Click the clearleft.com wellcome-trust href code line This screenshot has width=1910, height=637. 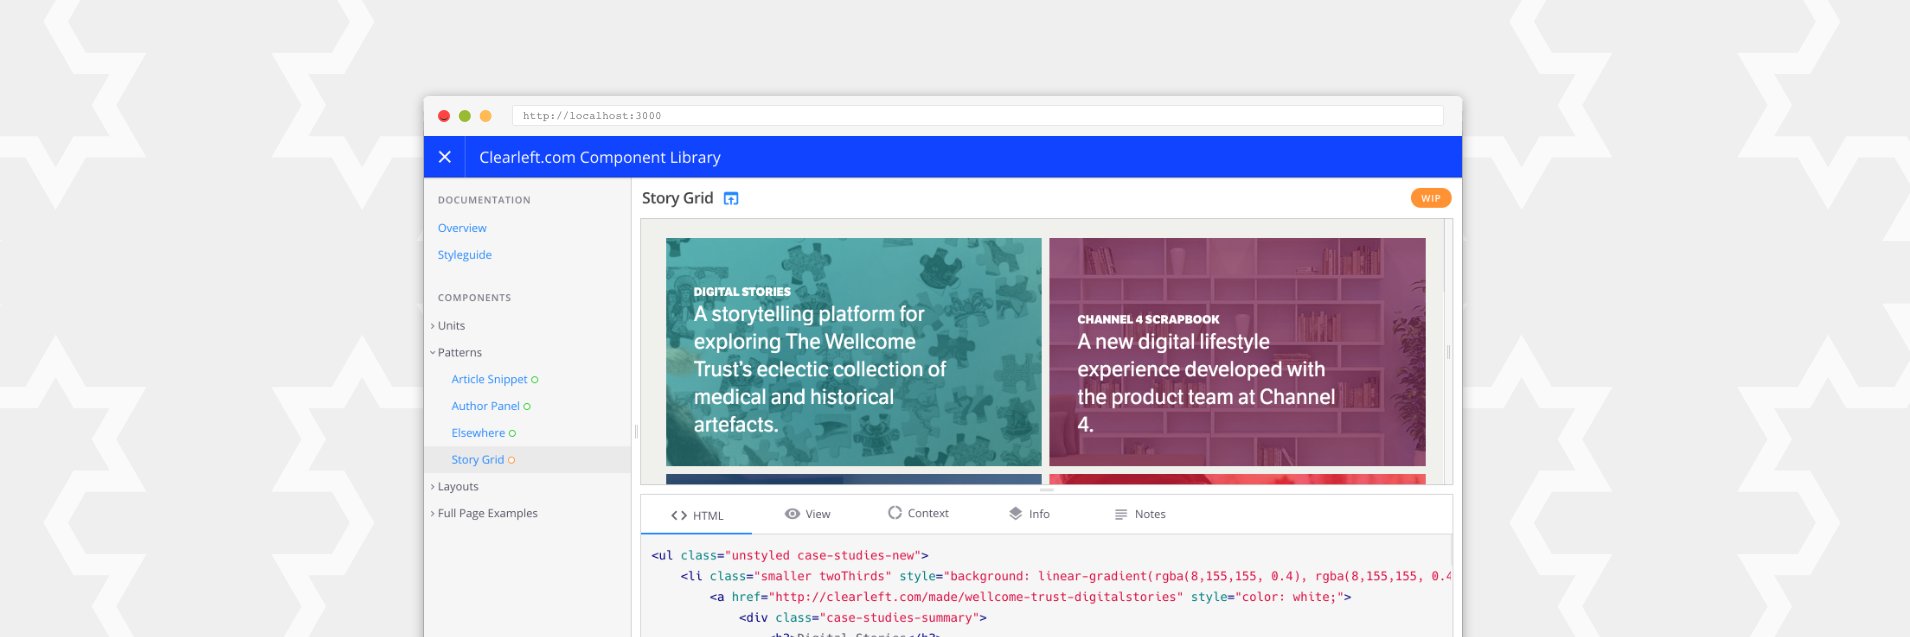[1030, 598]
